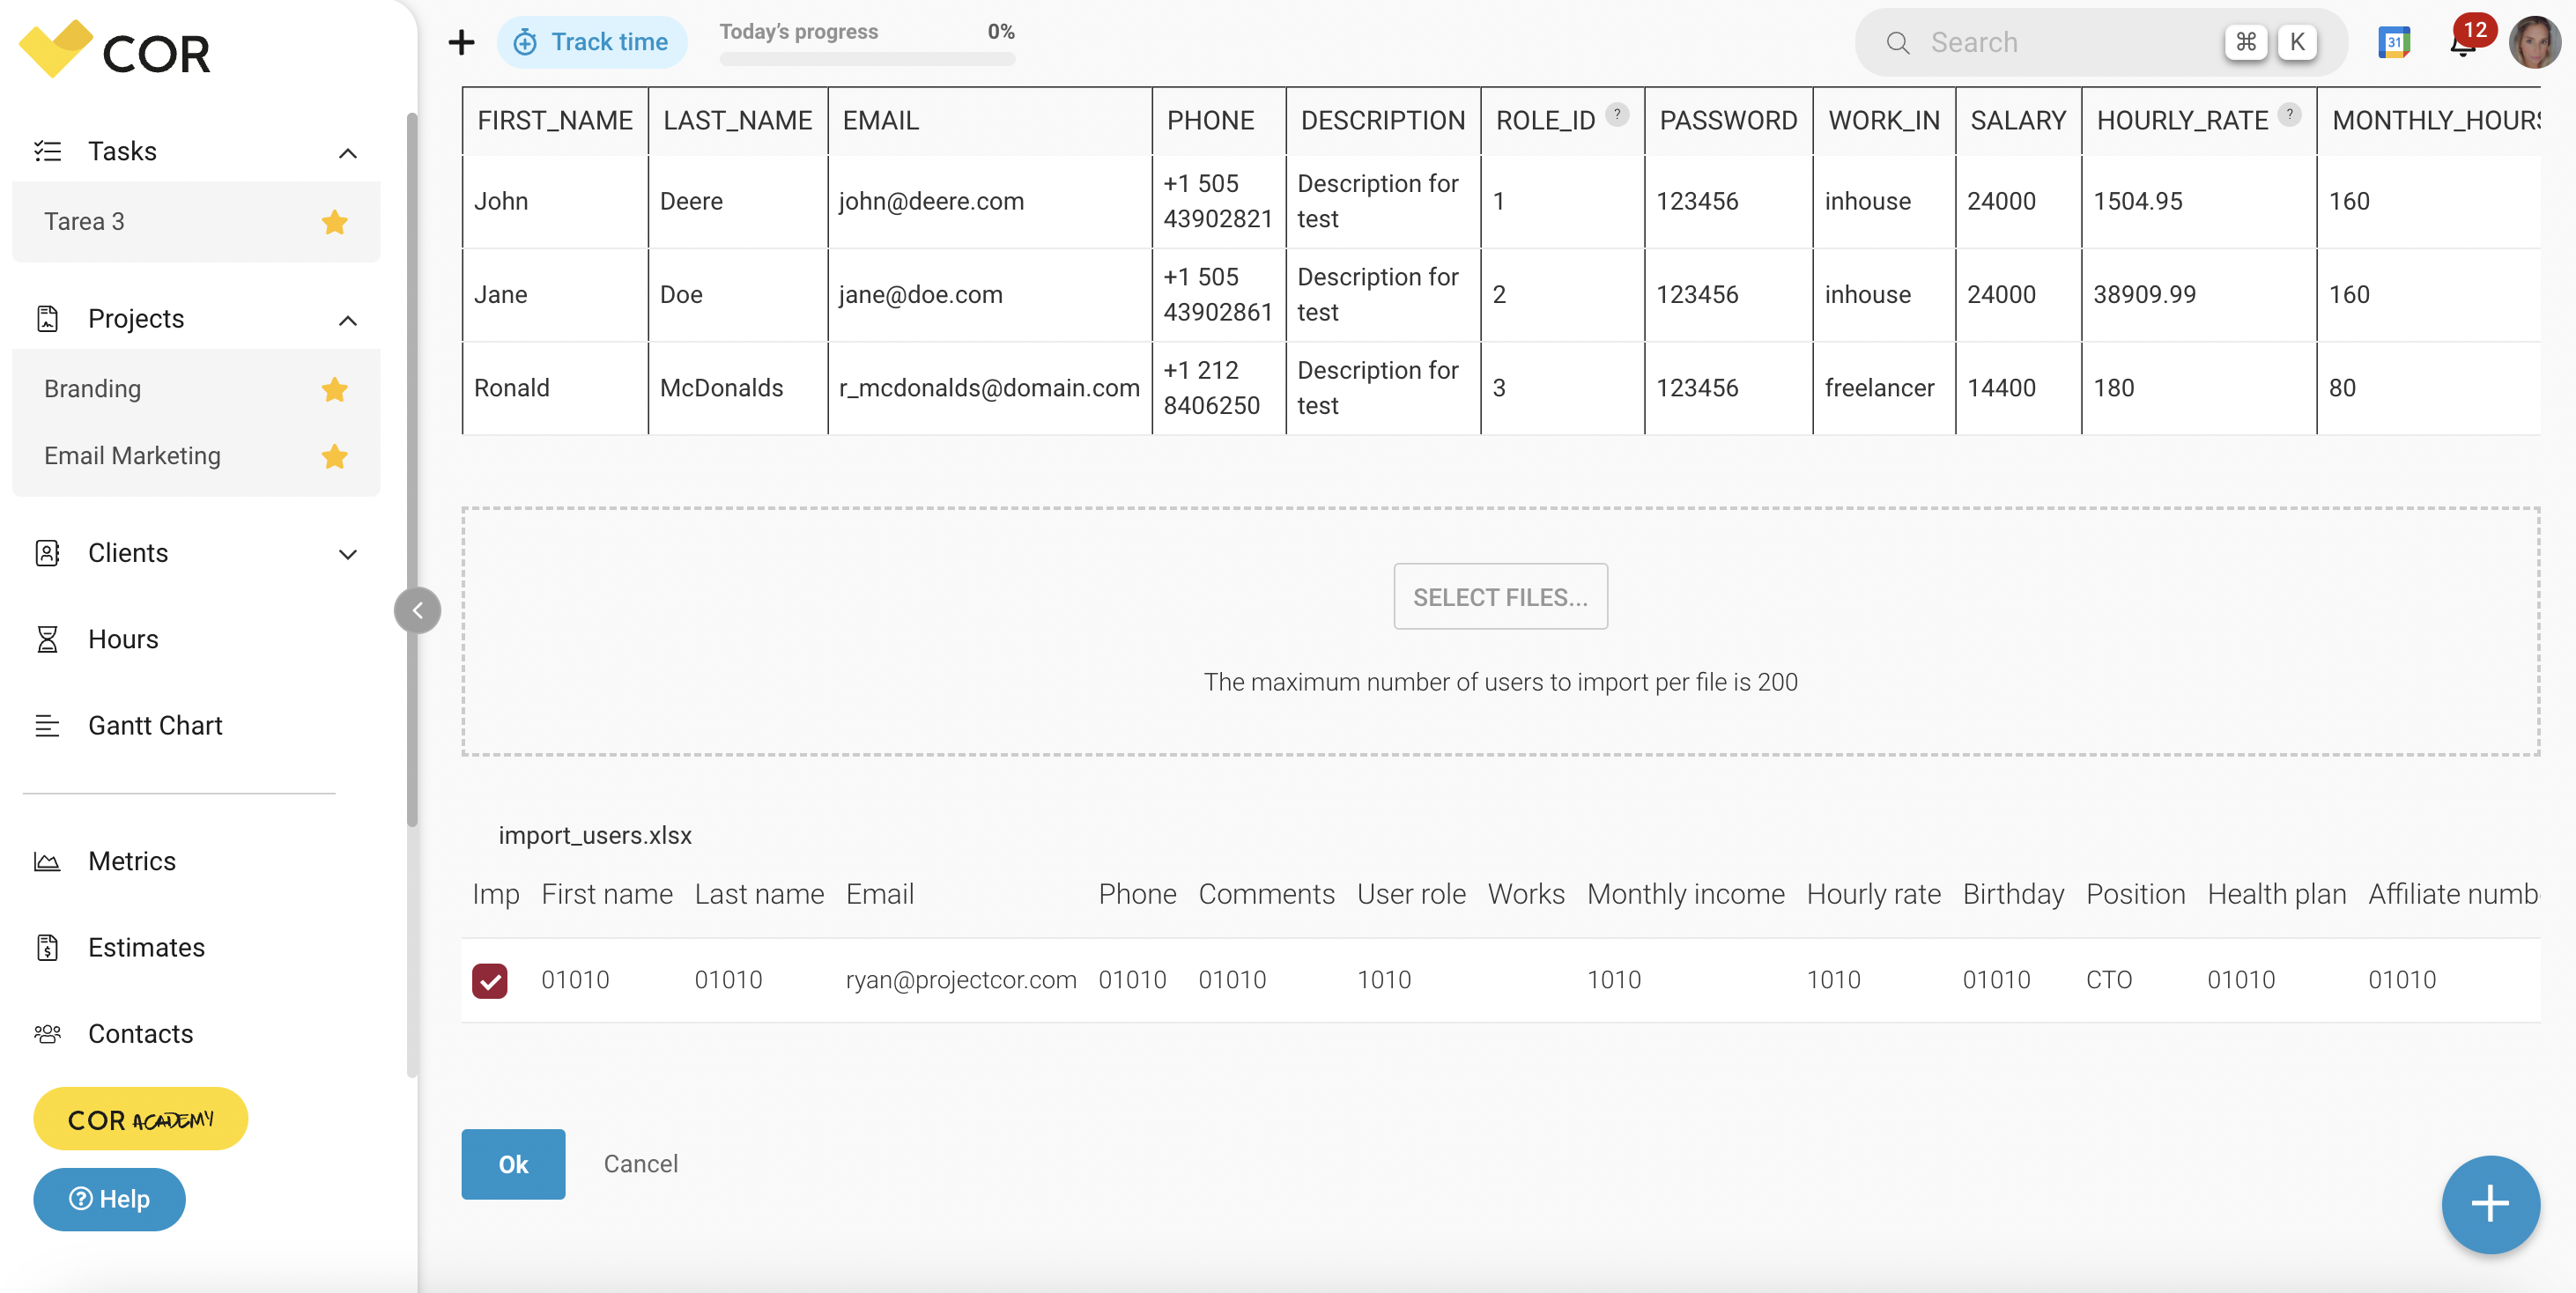
Task: Open the Track time stopwatch feature
Action: tap(592, 41)
